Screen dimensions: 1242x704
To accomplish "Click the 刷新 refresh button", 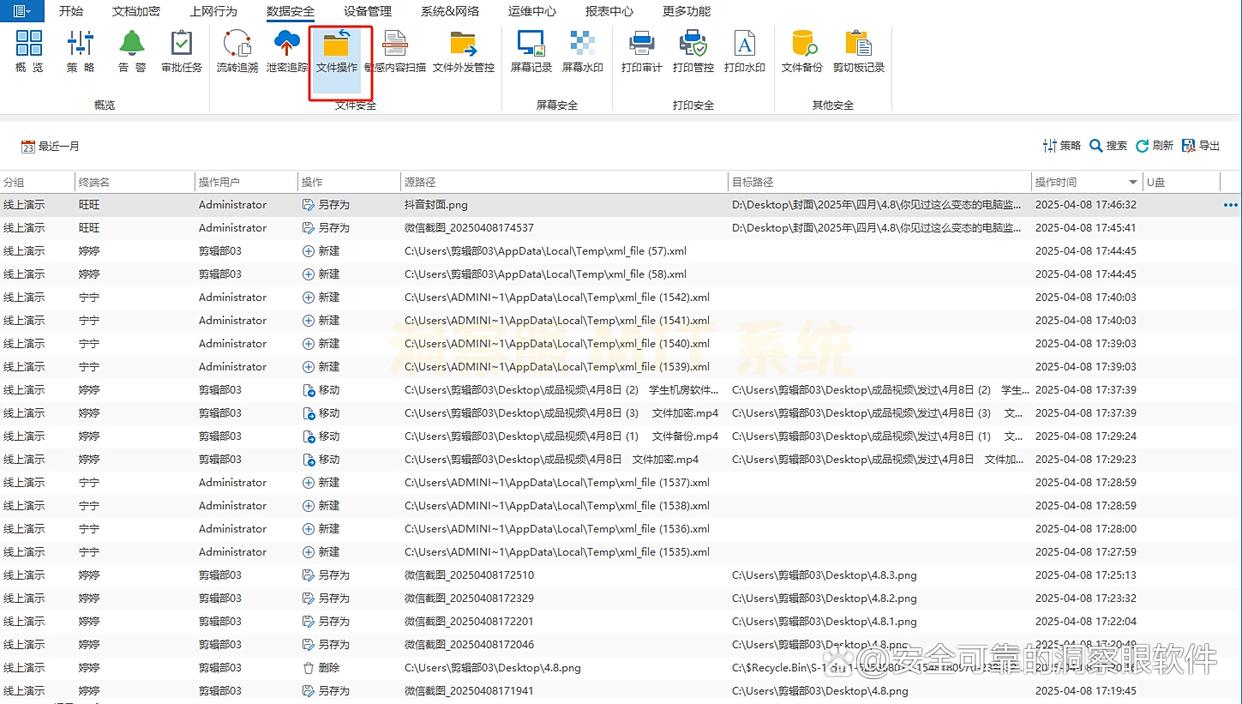I will [1154, 146].
